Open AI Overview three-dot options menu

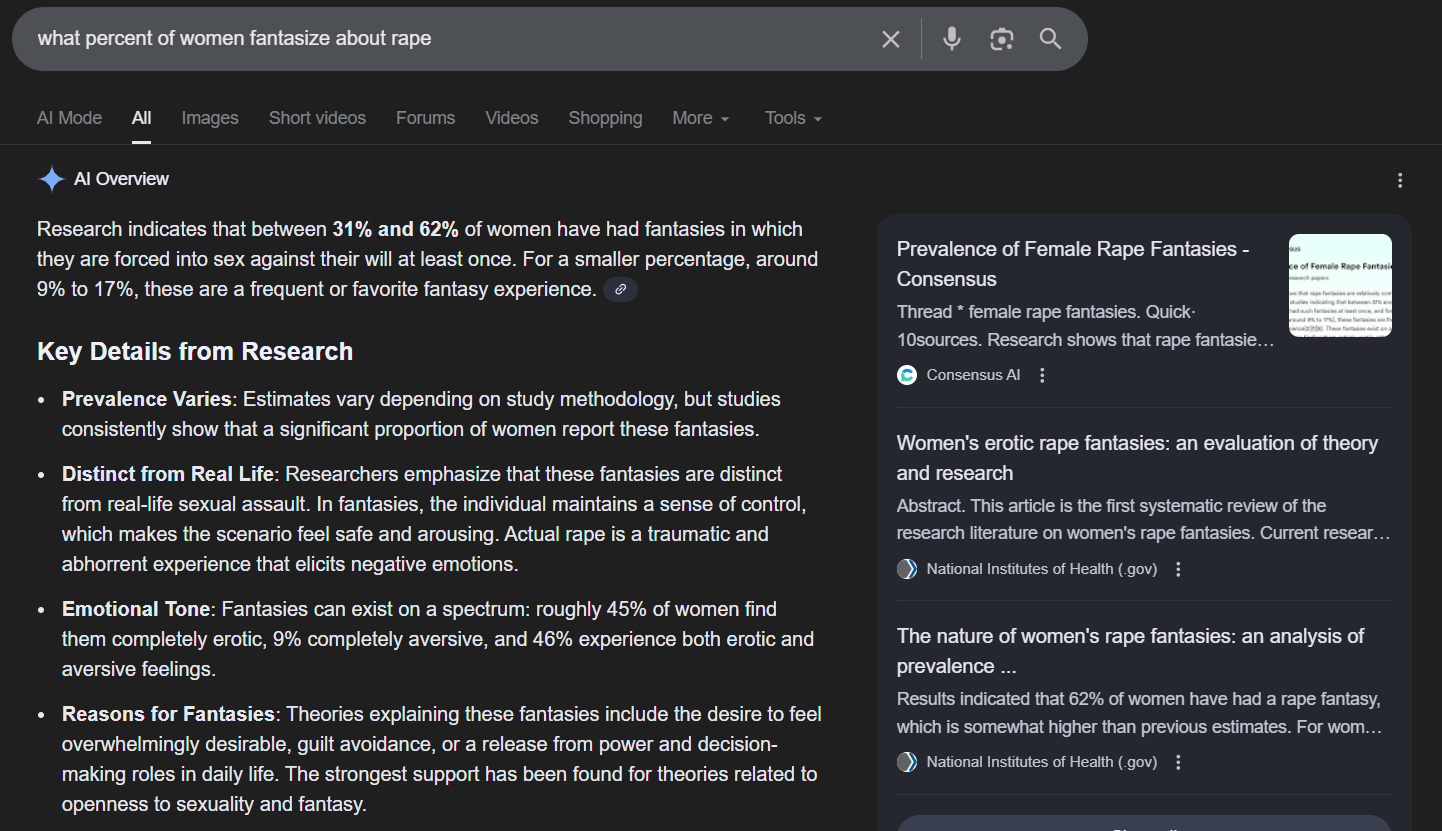click(x=1400, y=180)
